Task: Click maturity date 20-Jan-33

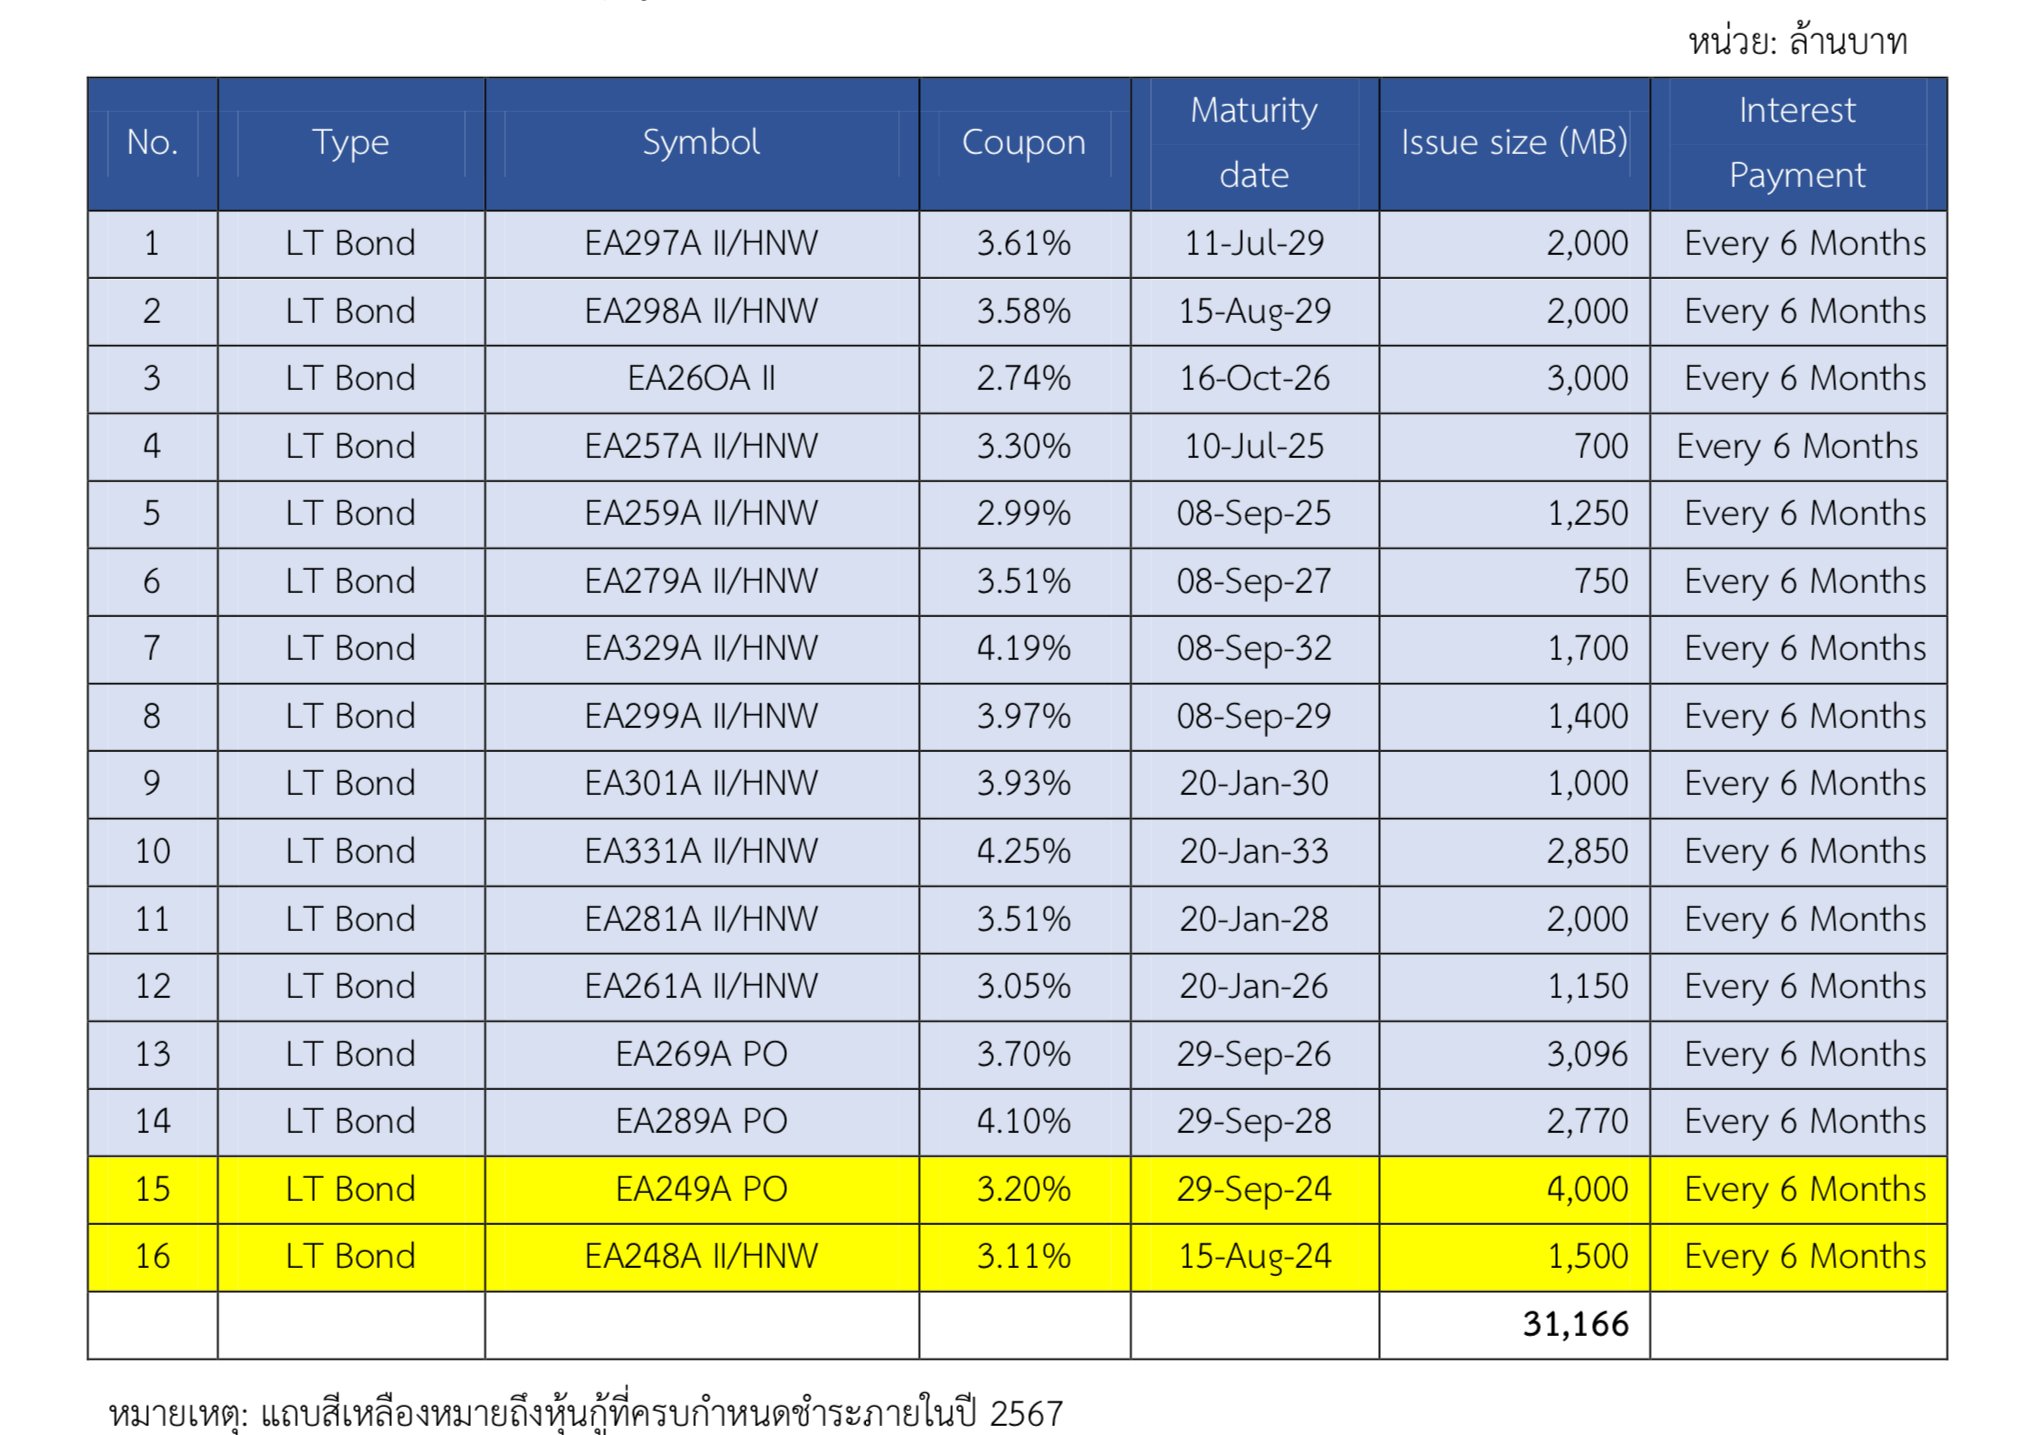Action: tap(1254, 852)
